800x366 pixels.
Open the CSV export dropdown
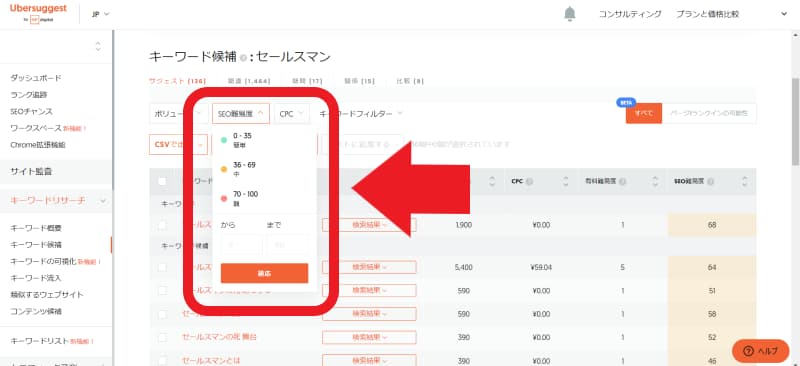178,144
